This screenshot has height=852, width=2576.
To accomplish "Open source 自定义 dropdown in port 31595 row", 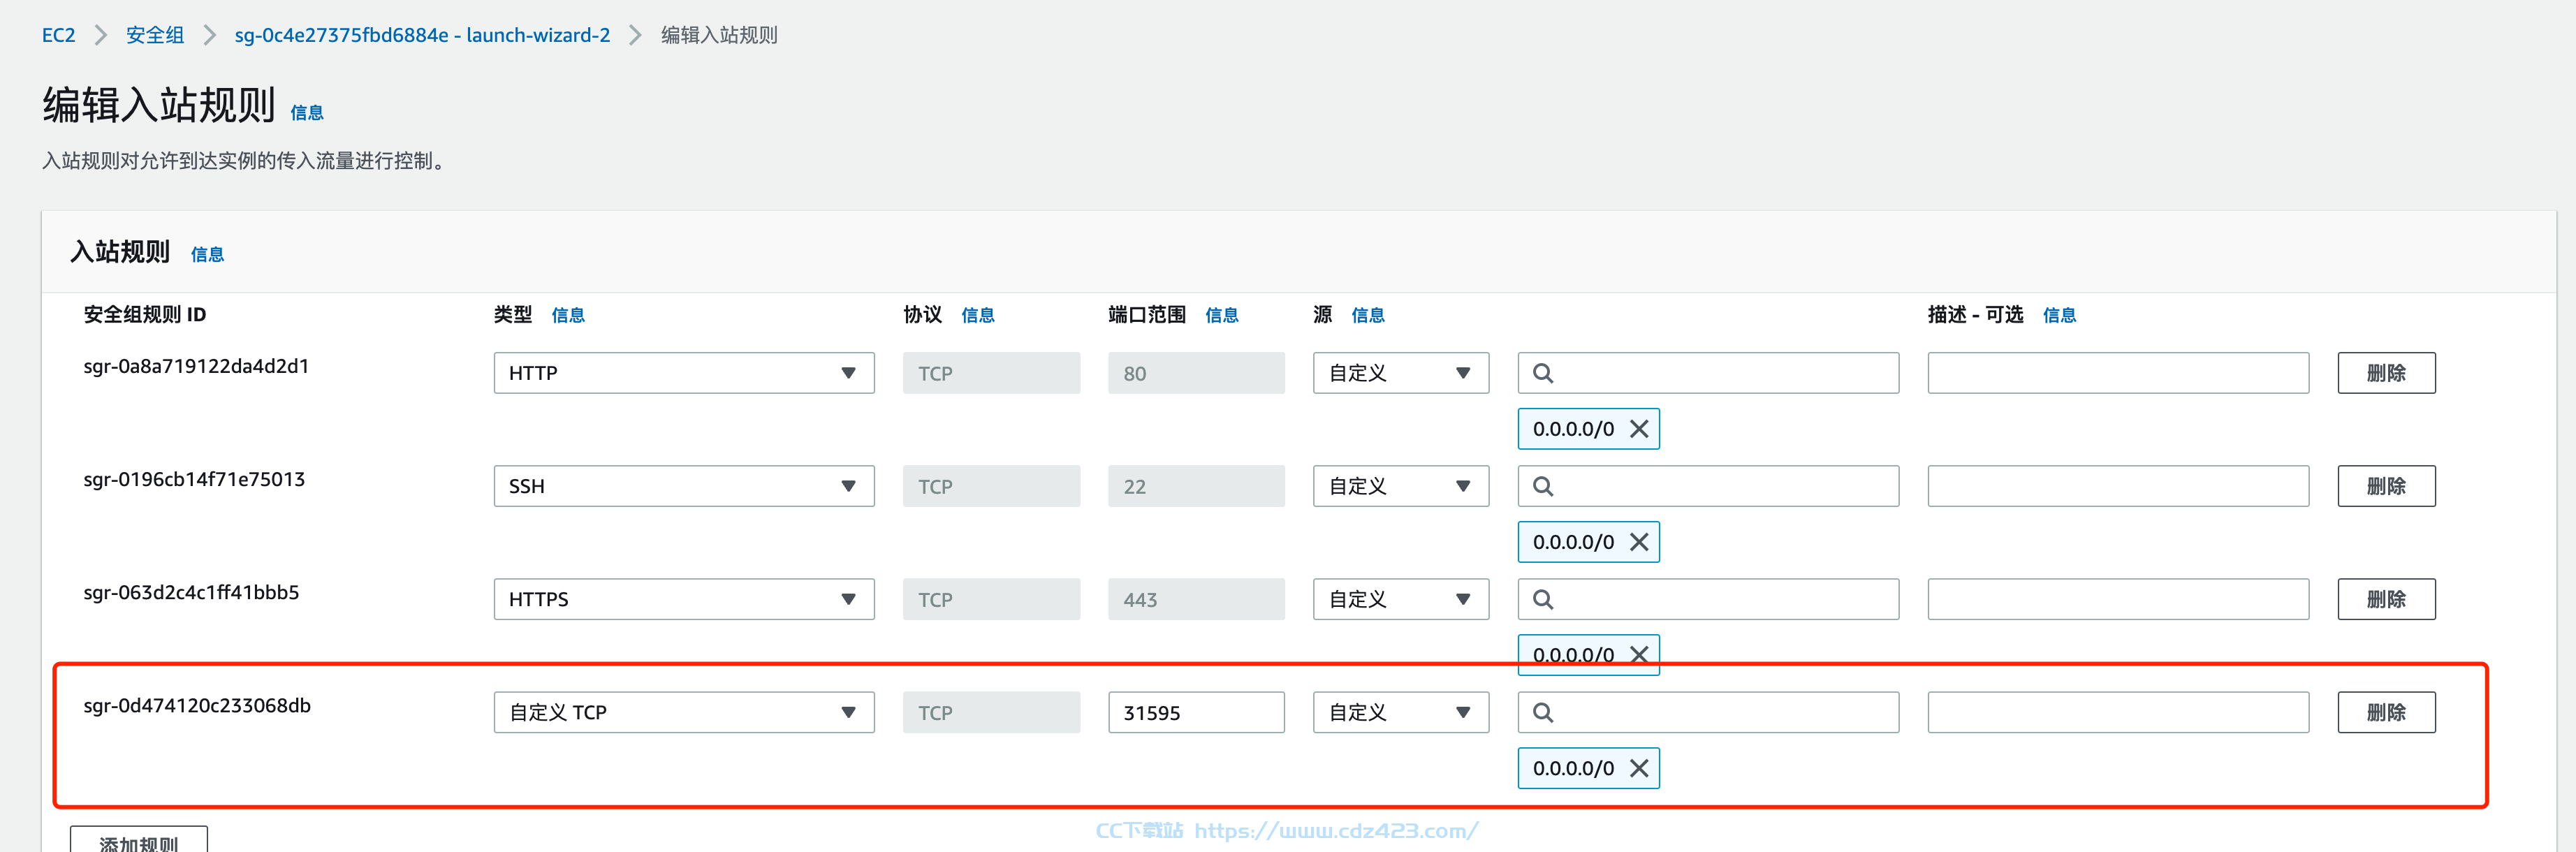I will point(1401,712).
